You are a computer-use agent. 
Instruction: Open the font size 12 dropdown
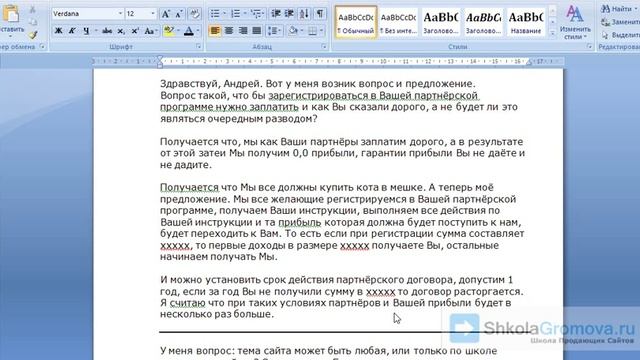[153, 14]
